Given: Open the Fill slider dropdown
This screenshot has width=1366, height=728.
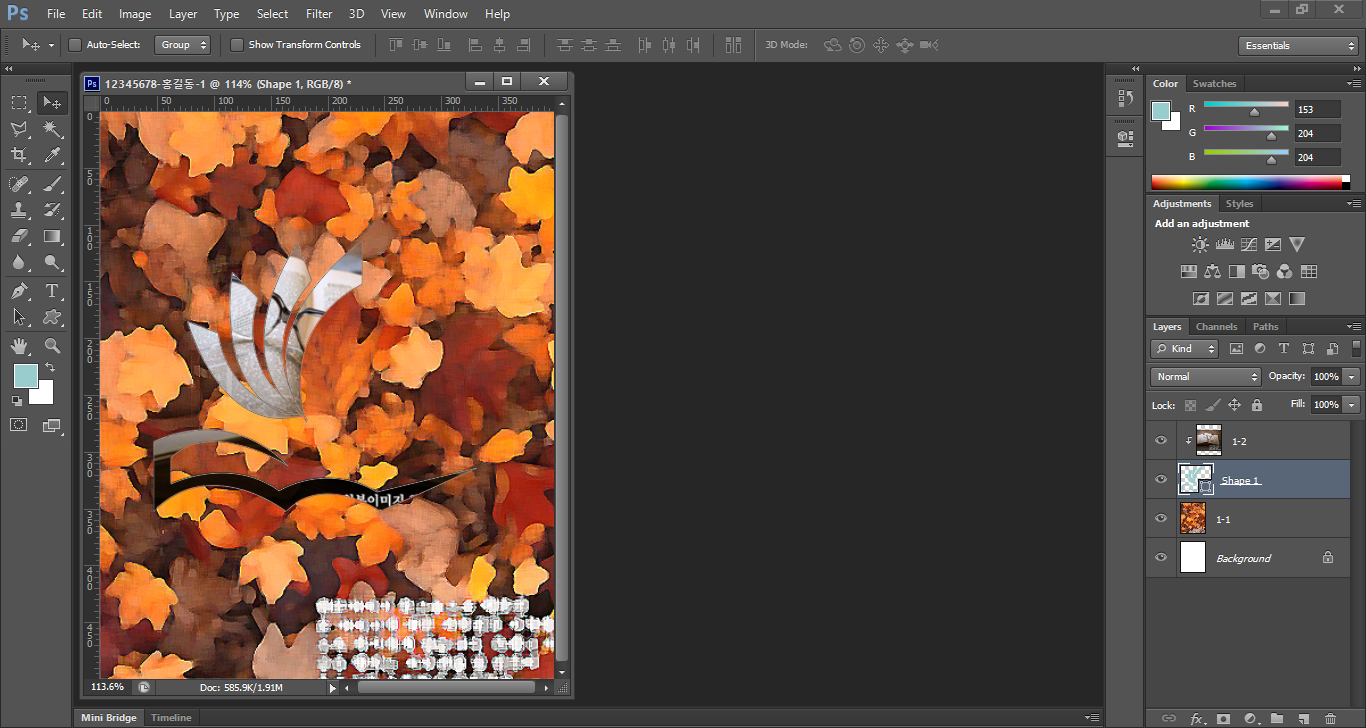Looking at the screenshot, I should 1352,405.
